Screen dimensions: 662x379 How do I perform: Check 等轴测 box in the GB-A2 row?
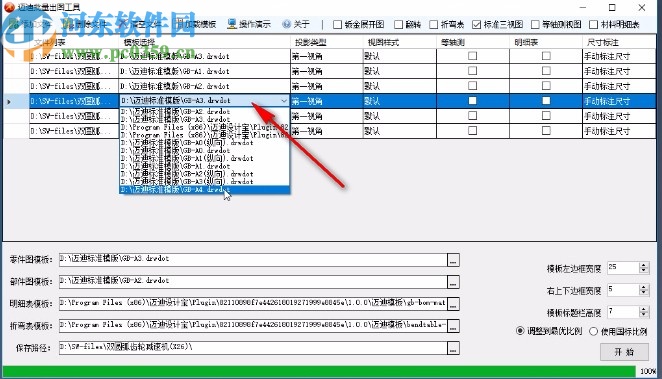click(x=472, y=86)
